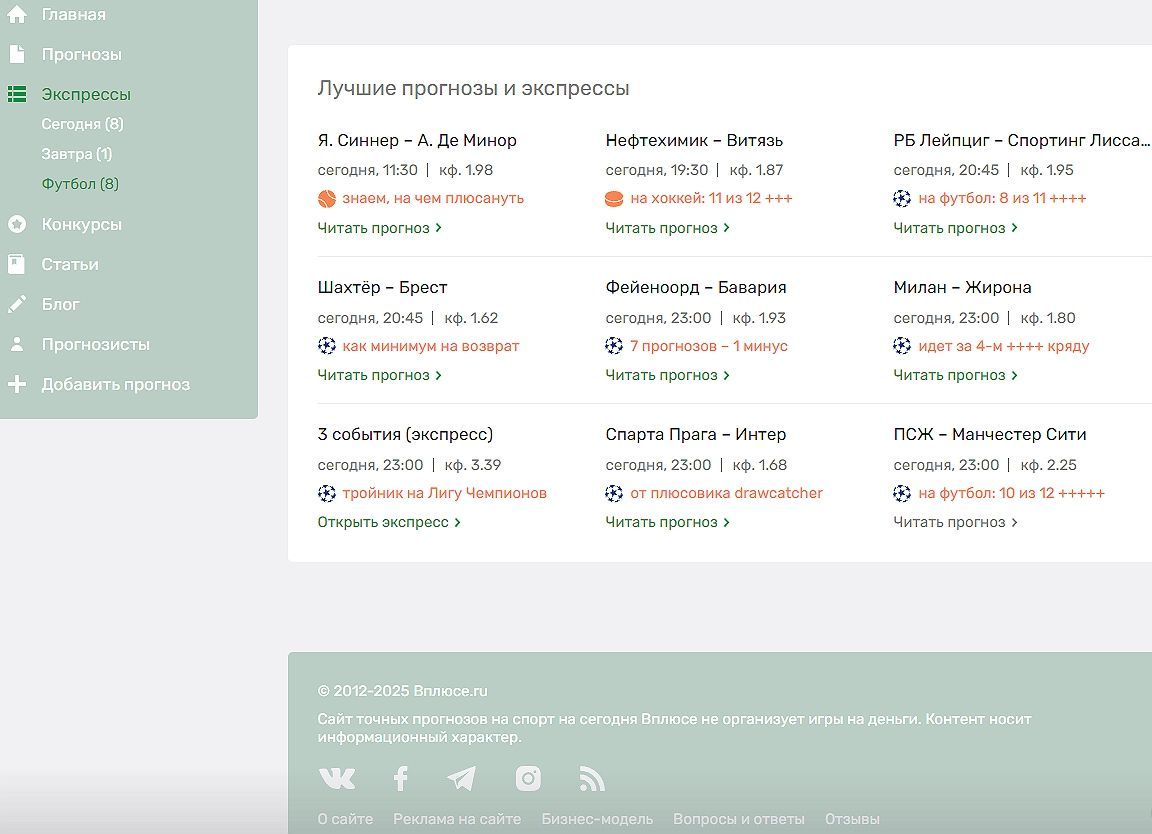Image resolution: width=1152 pixels, height=834 pixels.
Task: Open the Главная menu item
Action: (73, 15)
